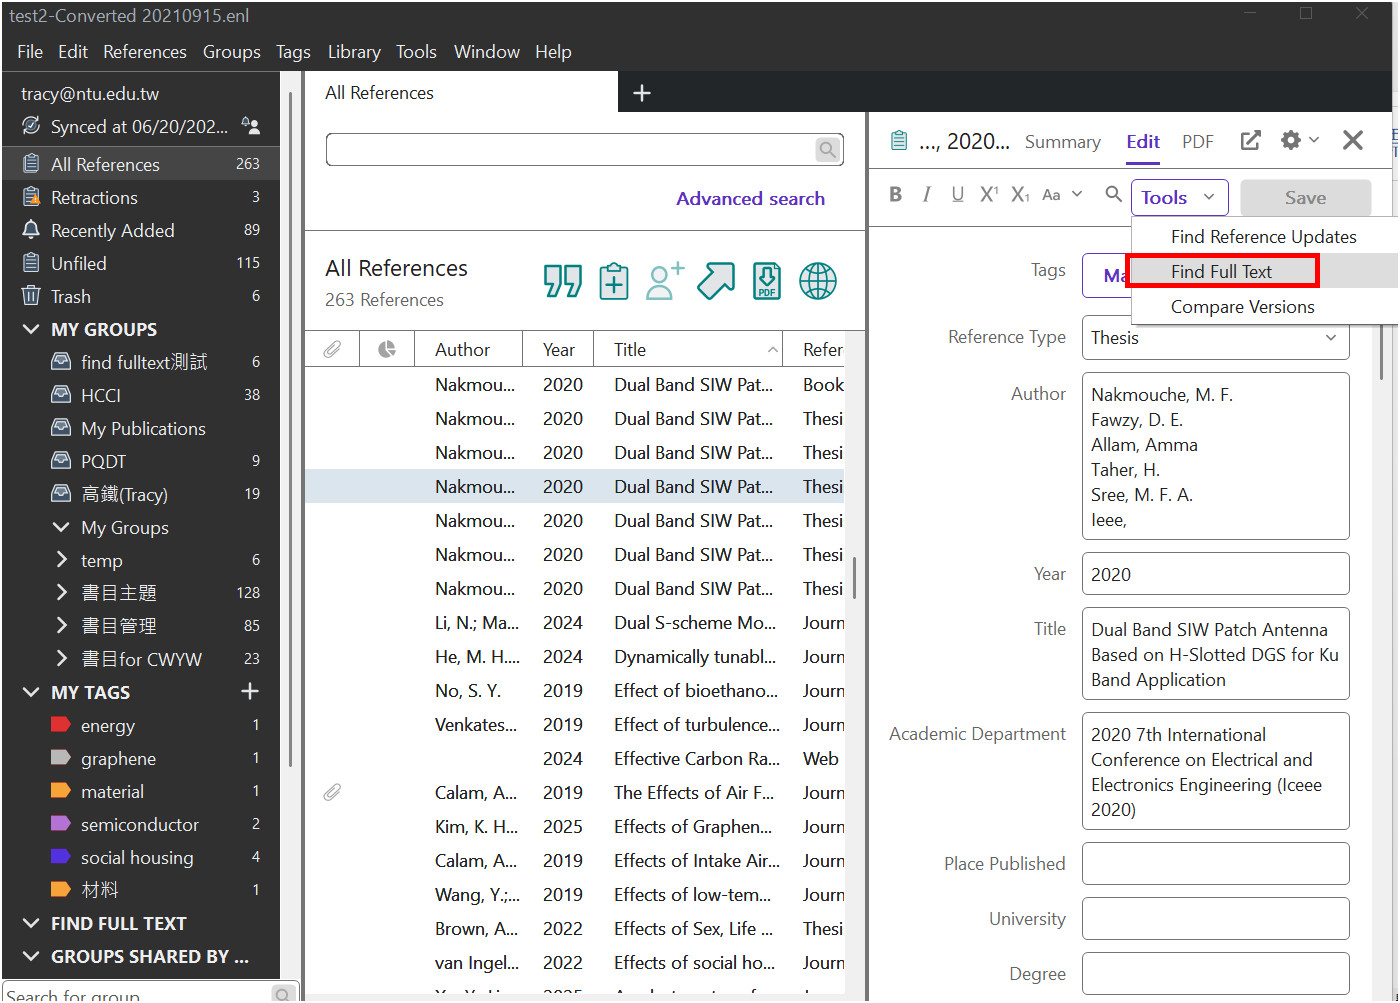Screen dimensions: 1400x1003
Task: Click find-in-reference magnifier icon
Action: (x=1113, y=195)
